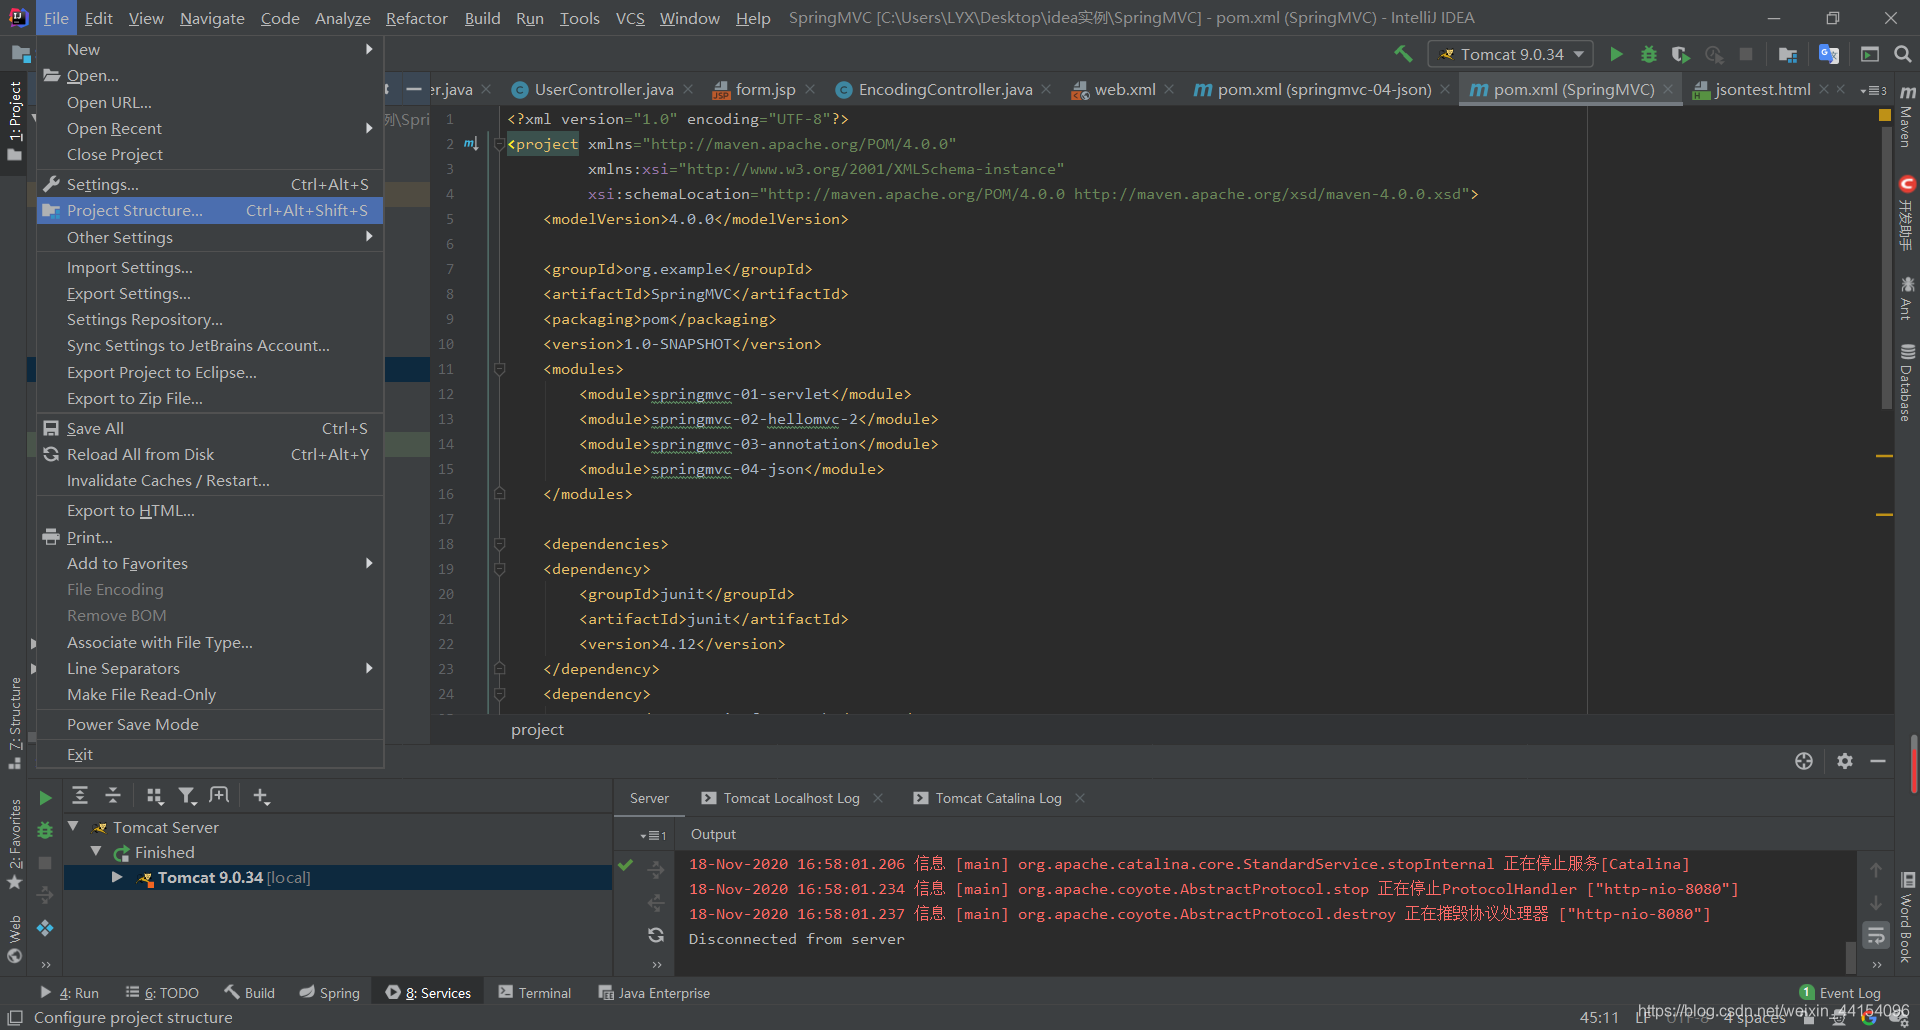The height and width of the screenshot is (1030, 1920).
Task: Click the Run Anything icon in the toolbar
Action: [x=1870, y=54]
